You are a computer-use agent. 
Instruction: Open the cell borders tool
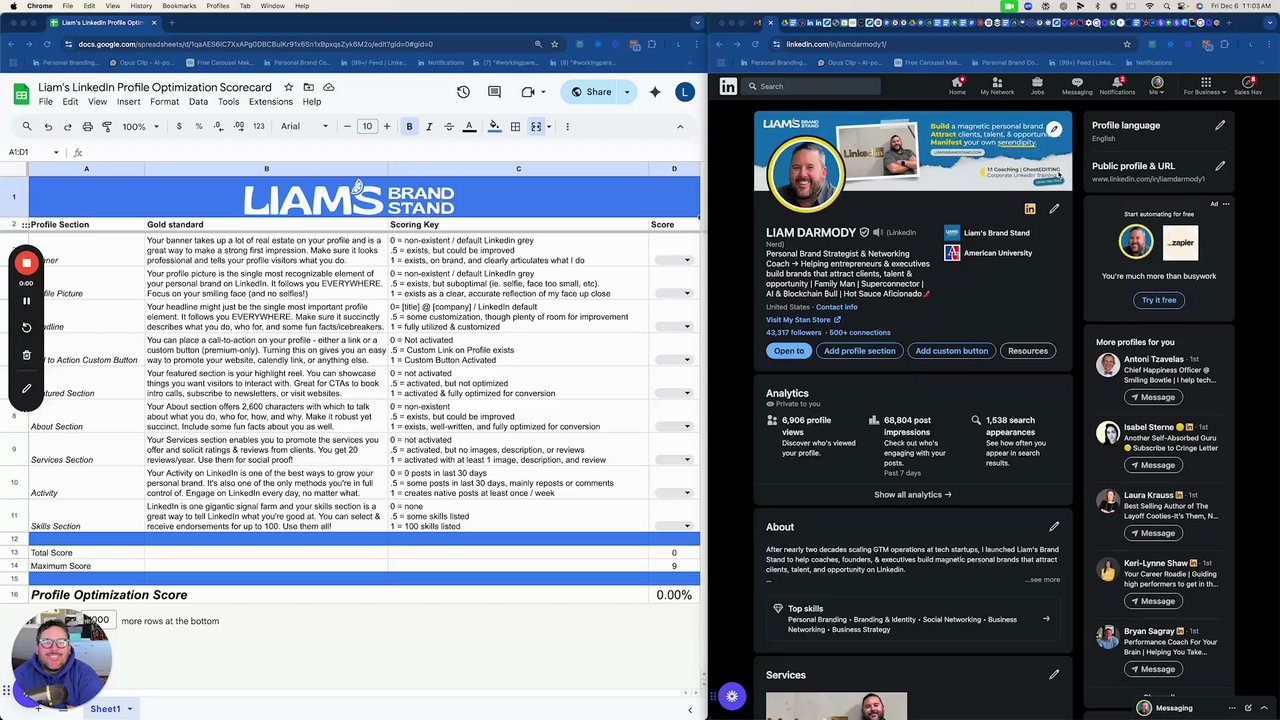pyautogui.click(x=515, y=127)
